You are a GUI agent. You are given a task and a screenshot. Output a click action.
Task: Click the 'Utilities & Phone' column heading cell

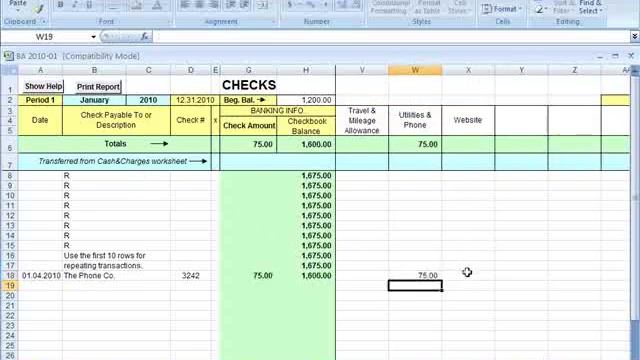pyautogui.click(x=415, y=120)
